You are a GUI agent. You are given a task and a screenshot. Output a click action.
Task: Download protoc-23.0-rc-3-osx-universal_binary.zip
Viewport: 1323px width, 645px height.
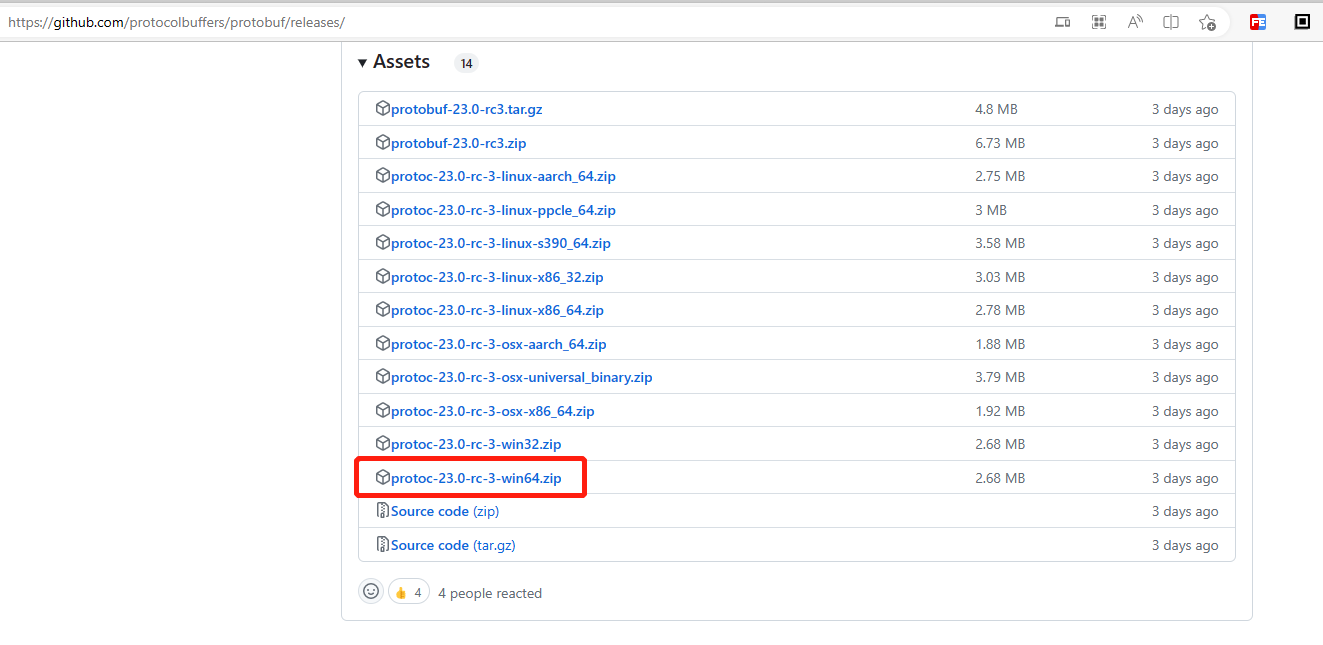(x=522, y=378)
